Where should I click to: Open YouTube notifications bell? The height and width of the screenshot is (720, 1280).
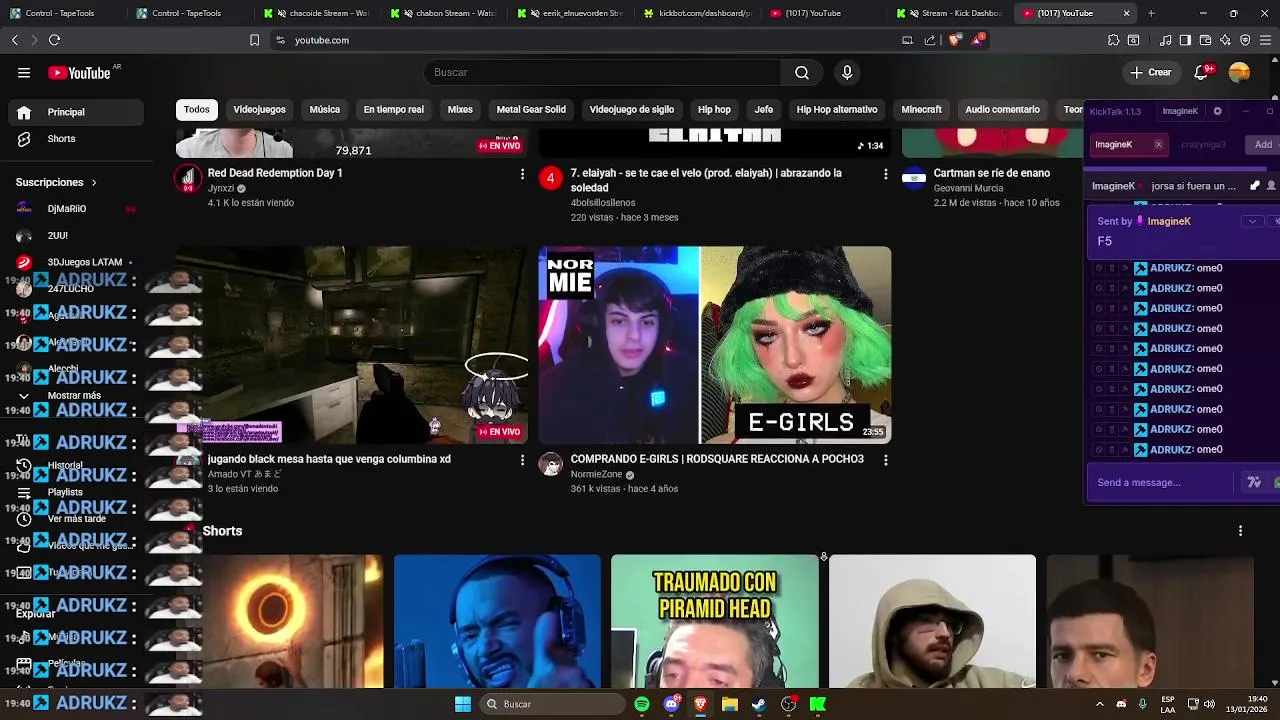1203,72
